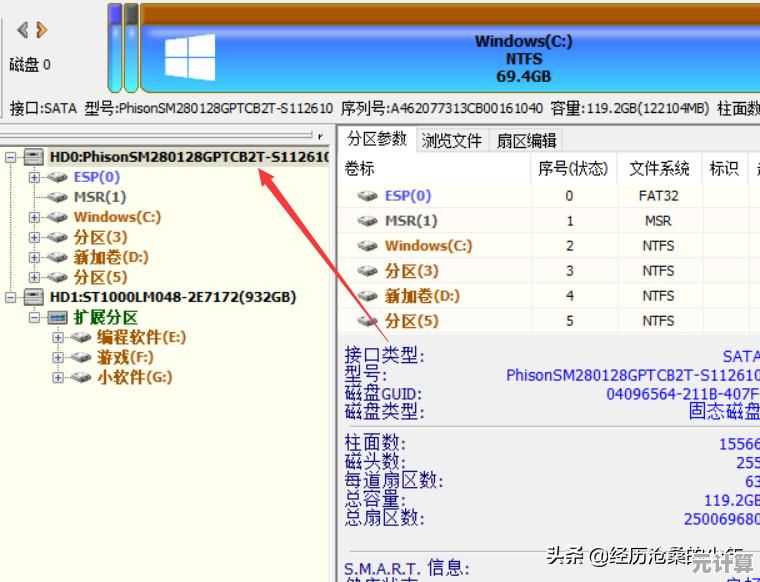Collapse the 扩展分区 tree node

click(x=34, y=317)
